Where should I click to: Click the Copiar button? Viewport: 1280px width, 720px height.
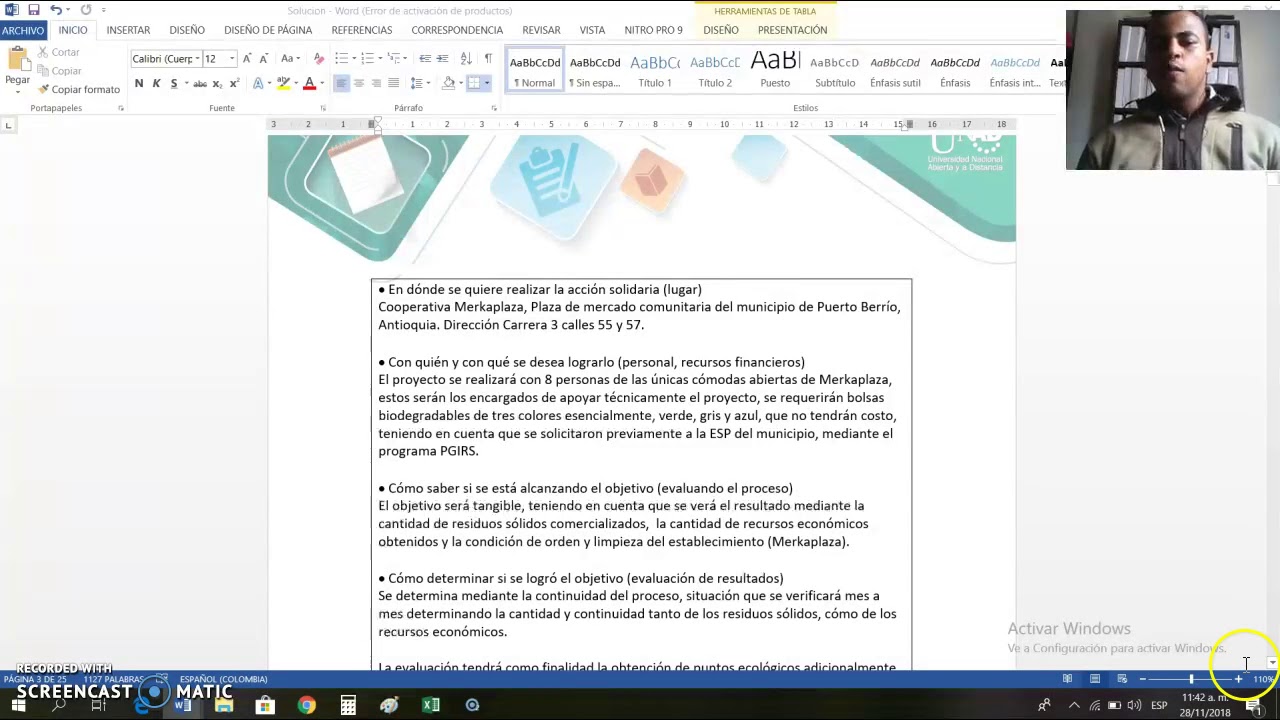[x=60, y=71]
